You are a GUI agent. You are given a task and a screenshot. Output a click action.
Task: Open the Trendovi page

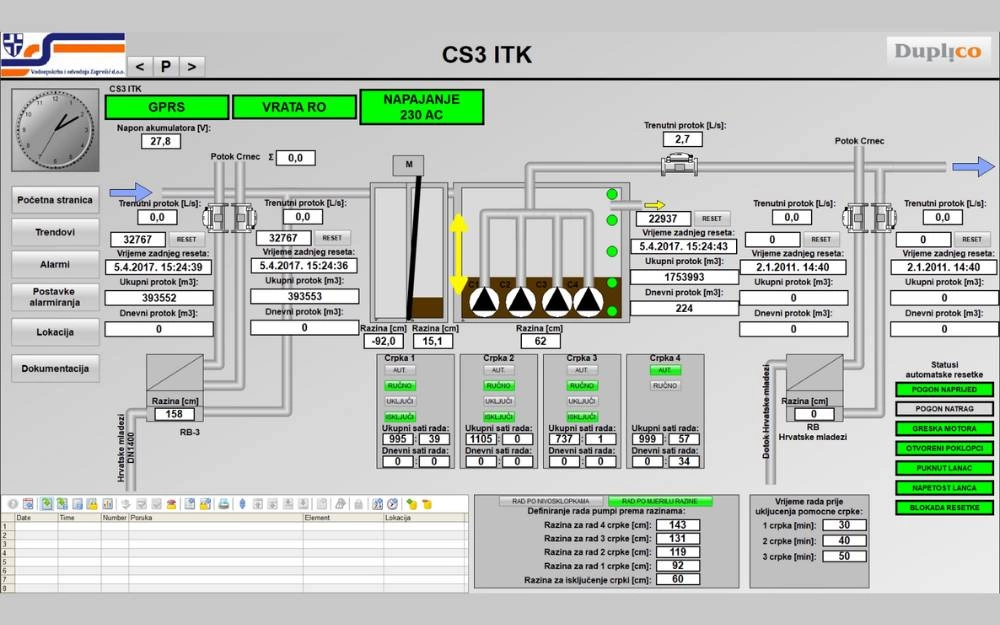[x=55, y=232]
